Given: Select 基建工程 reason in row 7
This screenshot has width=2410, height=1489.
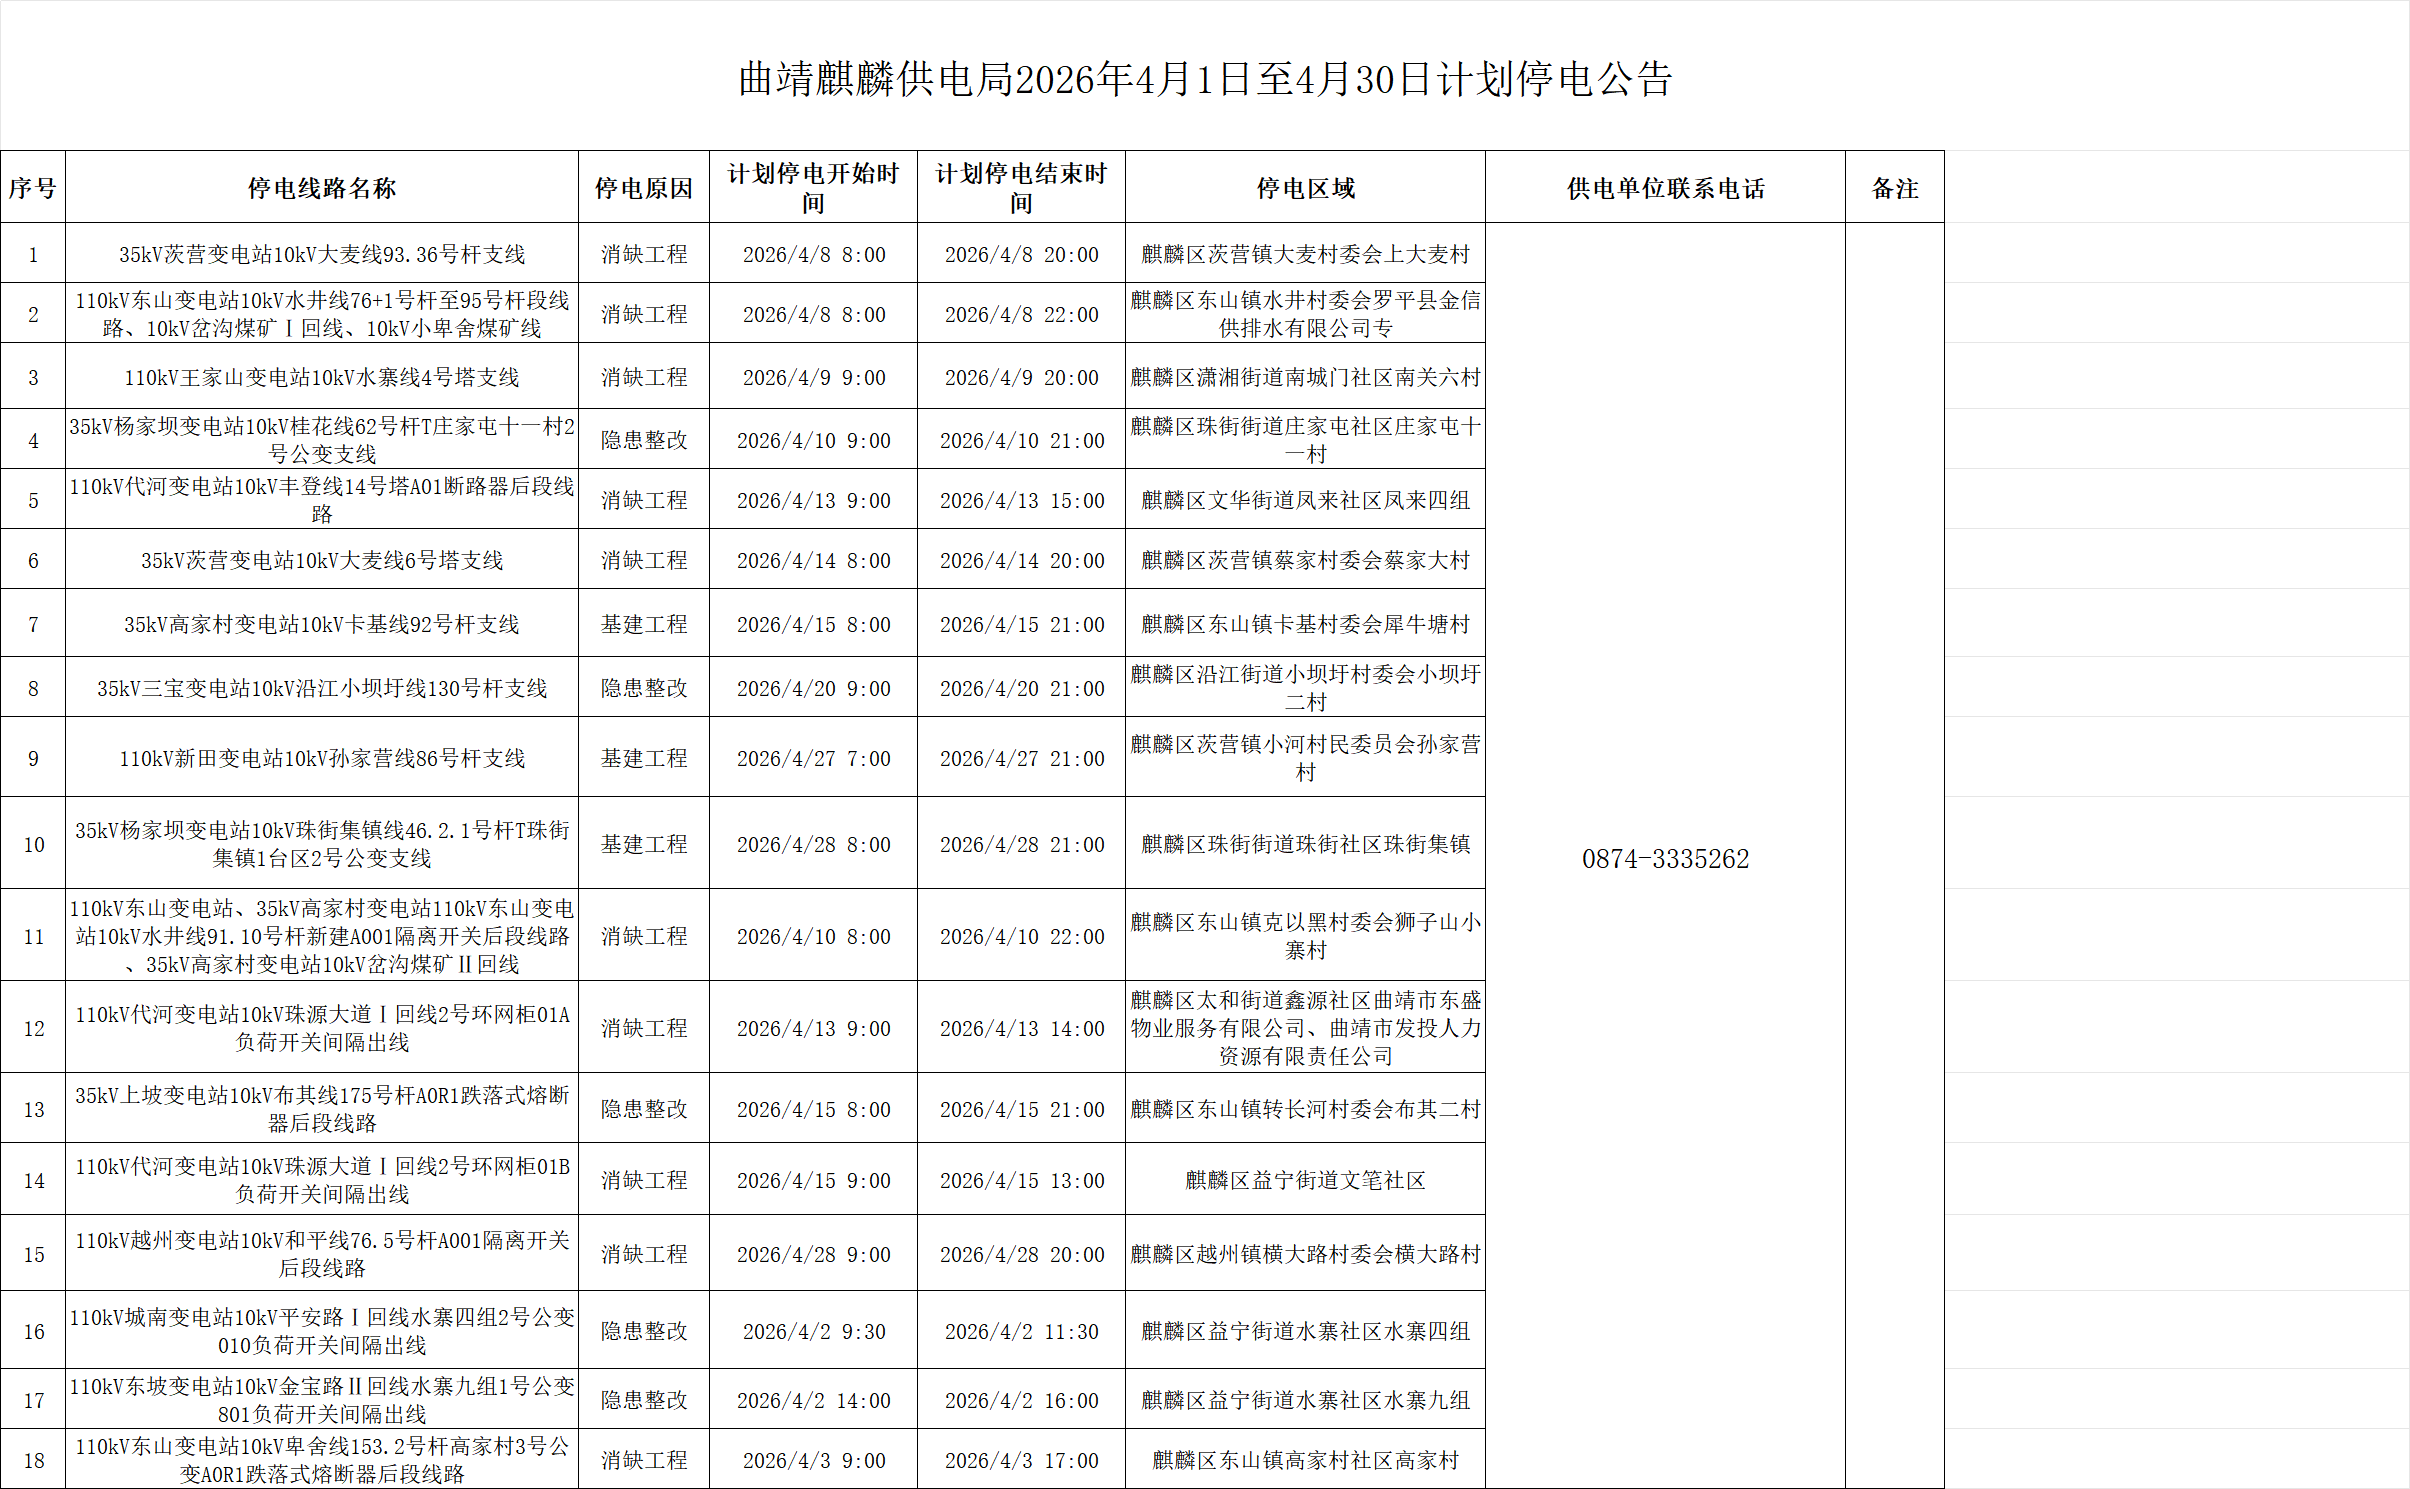Looking at the screenshot, I should click(x=643, y=624).
